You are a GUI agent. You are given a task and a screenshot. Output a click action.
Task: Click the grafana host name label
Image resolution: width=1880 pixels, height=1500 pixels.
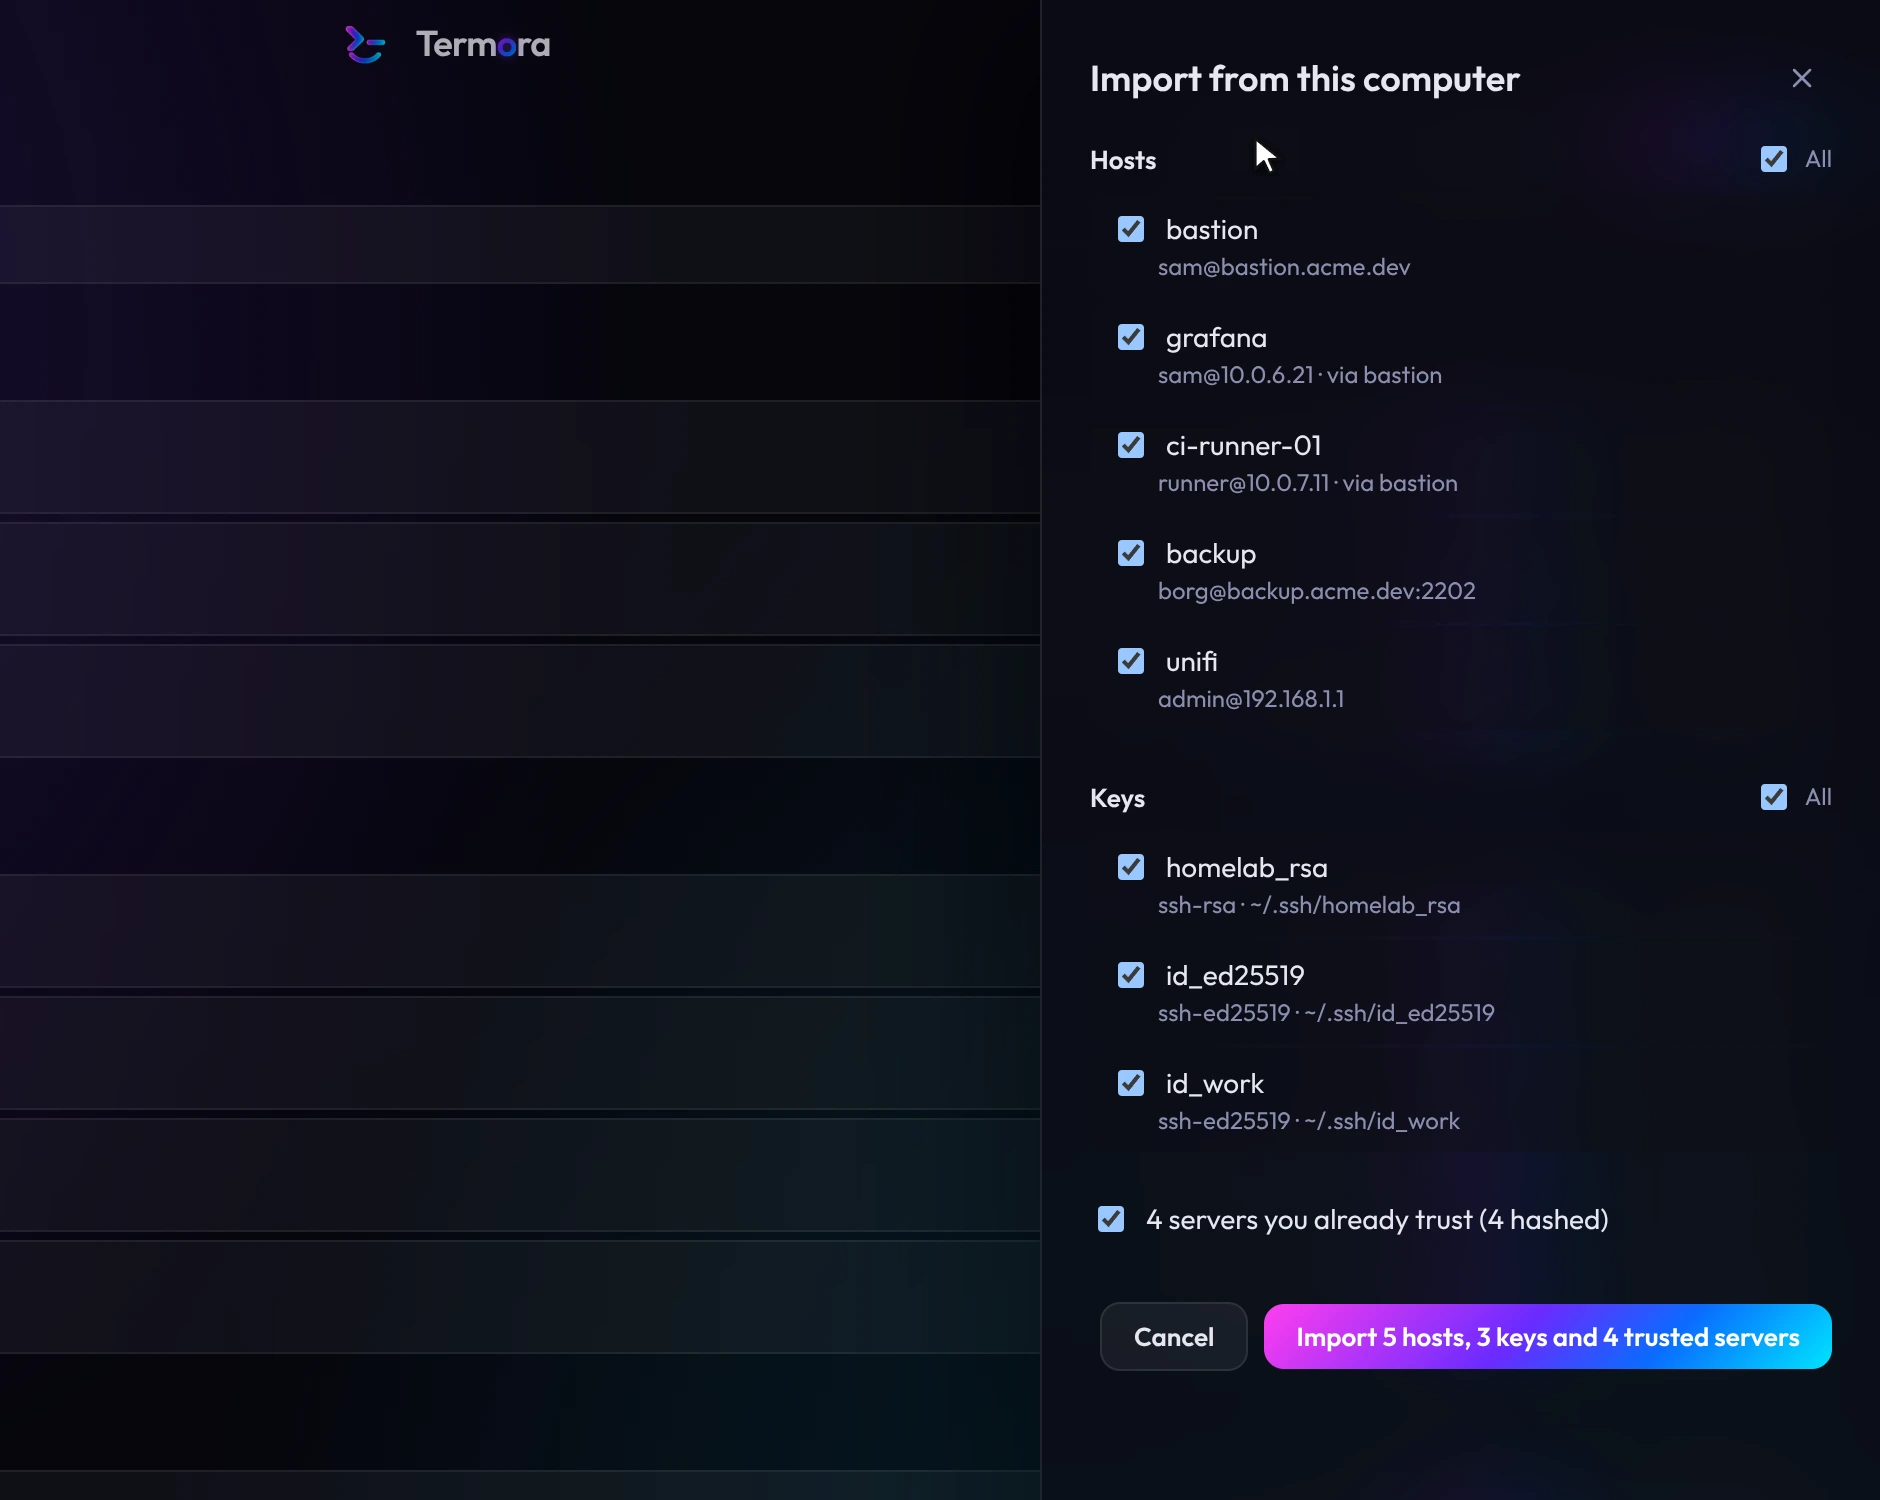pos(1216,338)
